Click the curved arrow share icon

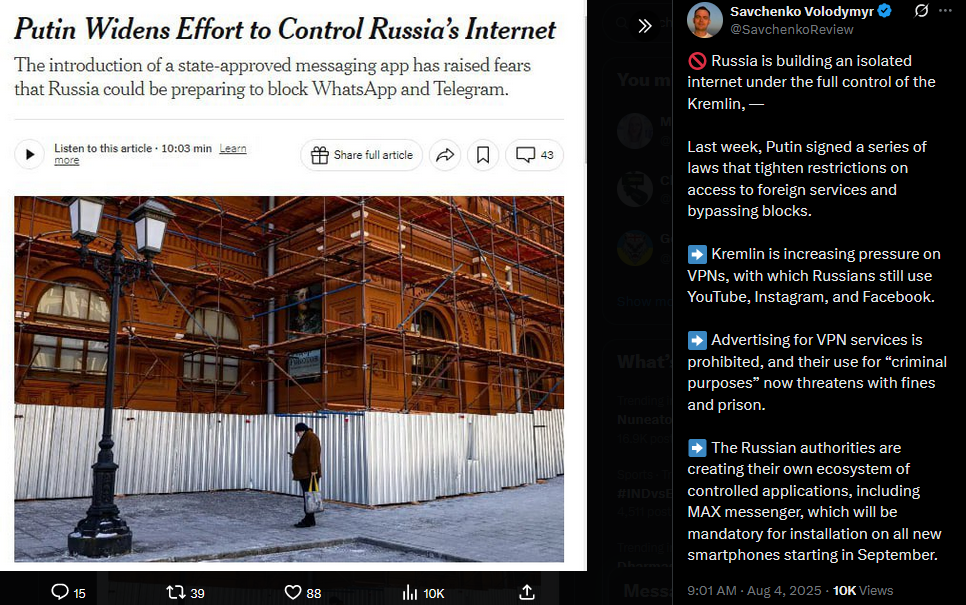[x=445, y=155]
